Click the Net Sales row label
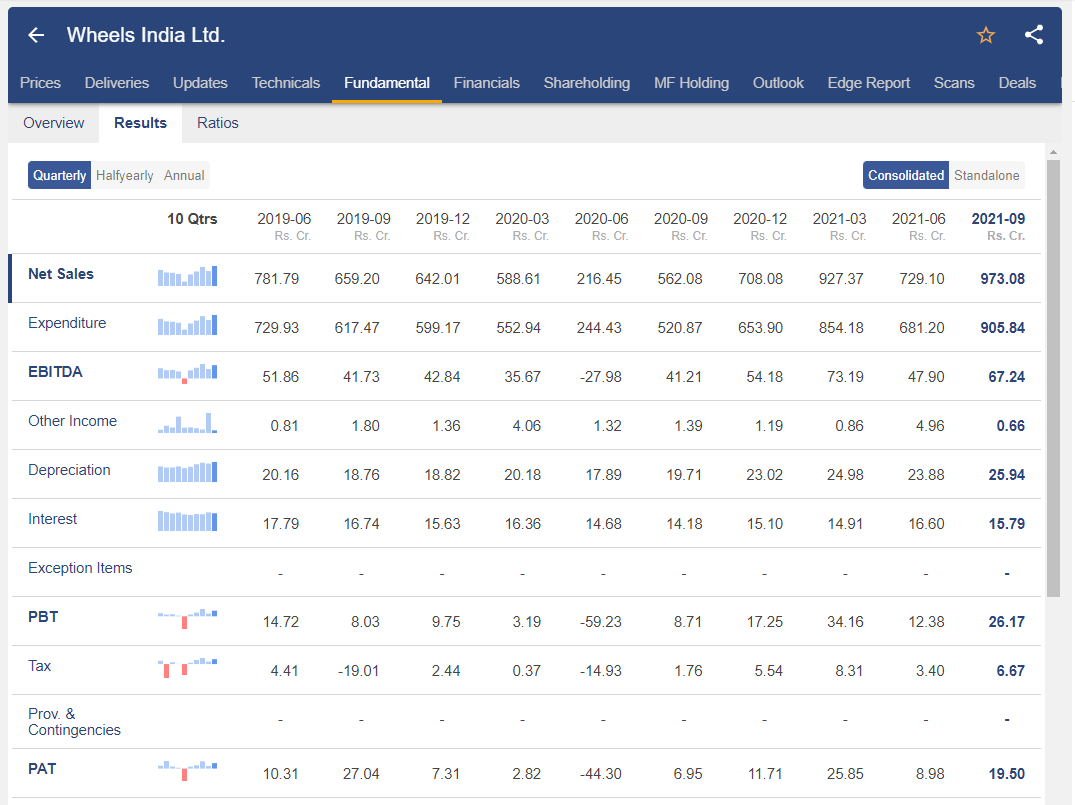This screenshot has width=1075, height=805. (x=61, y=274)
